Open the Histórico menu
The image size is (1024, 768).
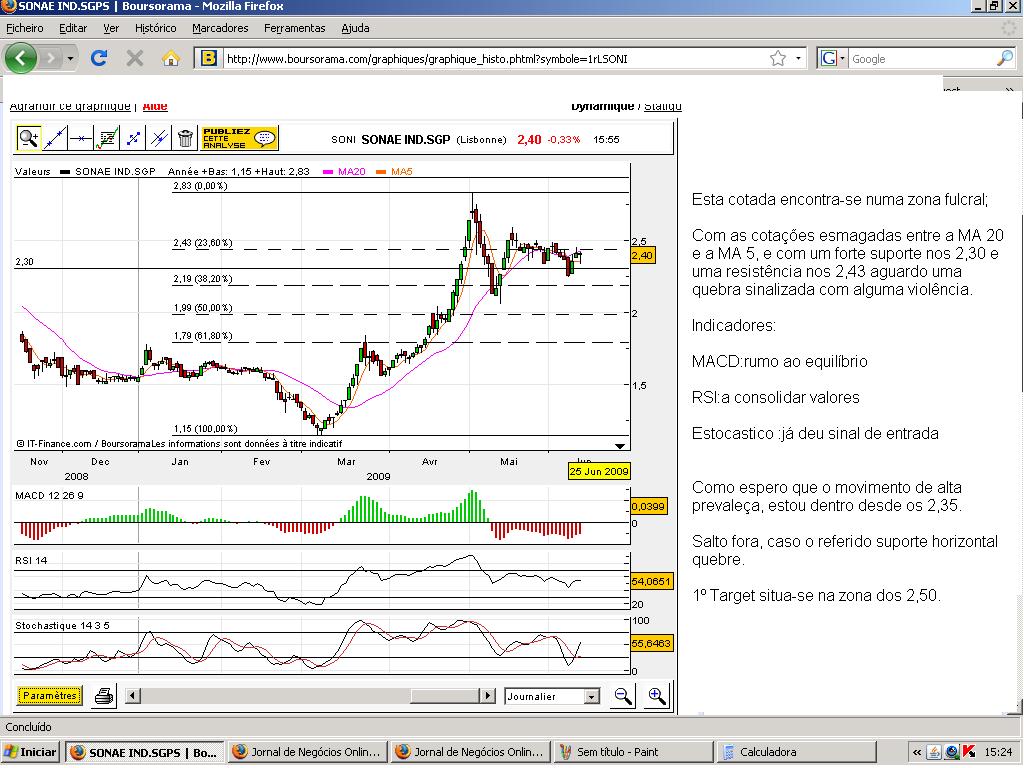[155, 28]
